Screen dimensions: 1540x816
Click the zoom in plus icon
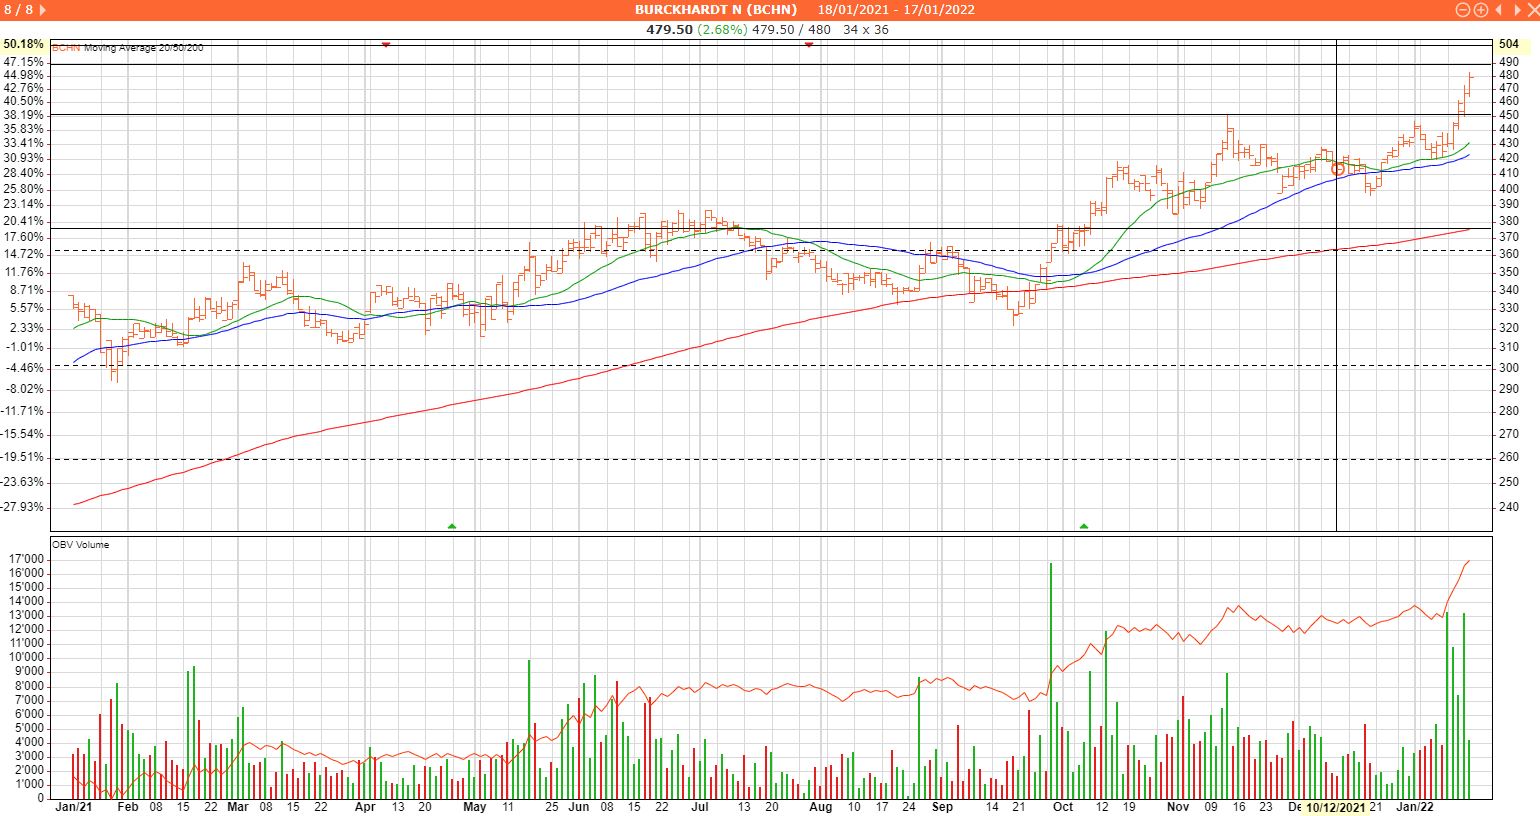pyautogui.click(x=1481, y=10)
